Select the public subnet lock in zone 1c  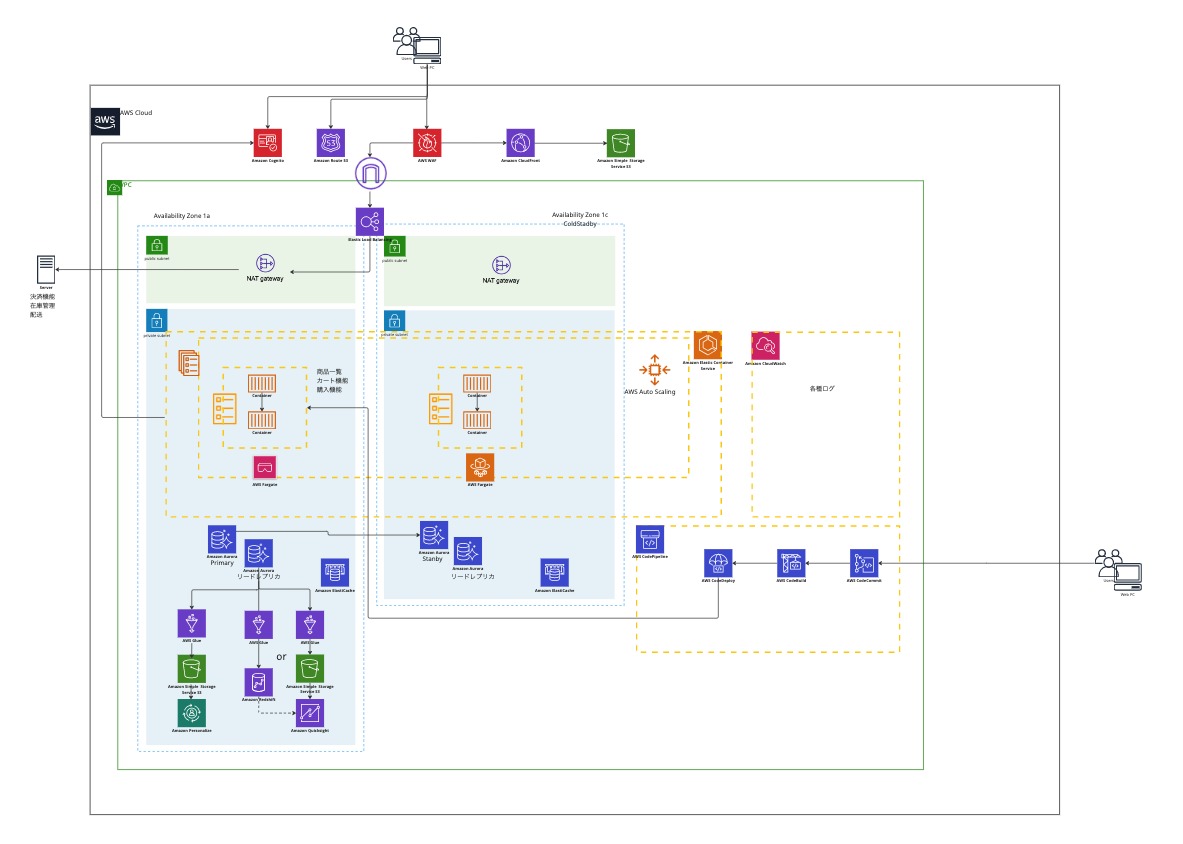(x=394, y=247)
